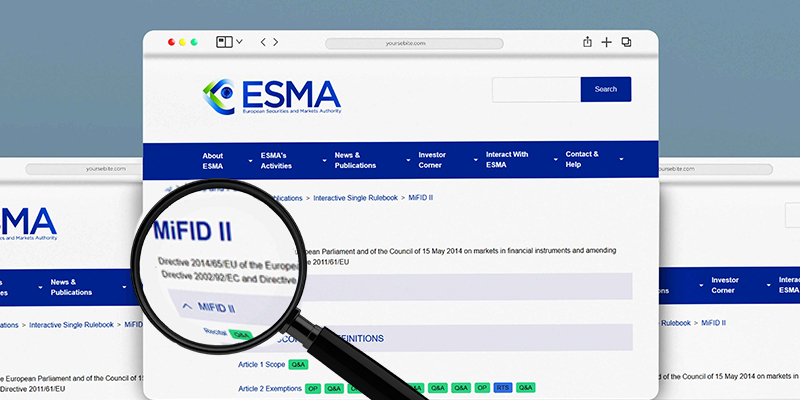Open the sidebar options chevron dropdown

[239, 42]
